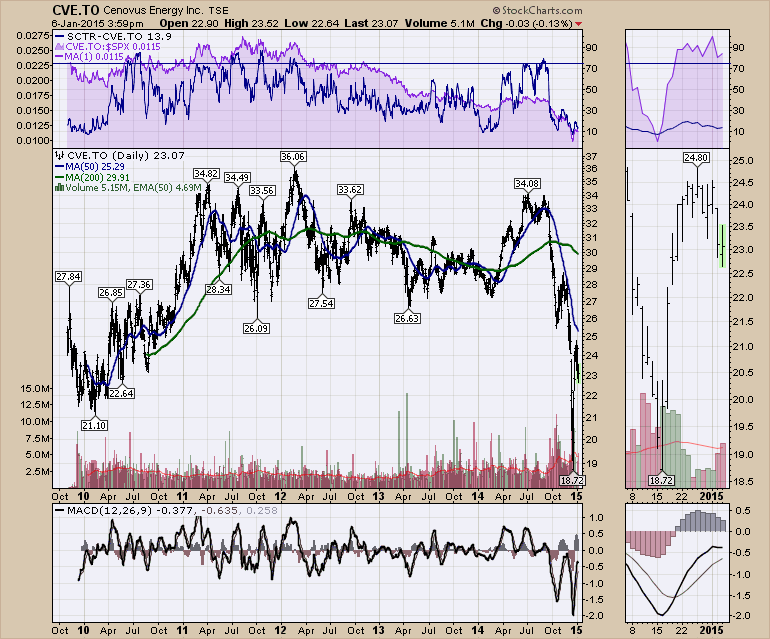Click the 26.09 low price label
This screenshot has height=639, width=770.
tap(256, 329)
